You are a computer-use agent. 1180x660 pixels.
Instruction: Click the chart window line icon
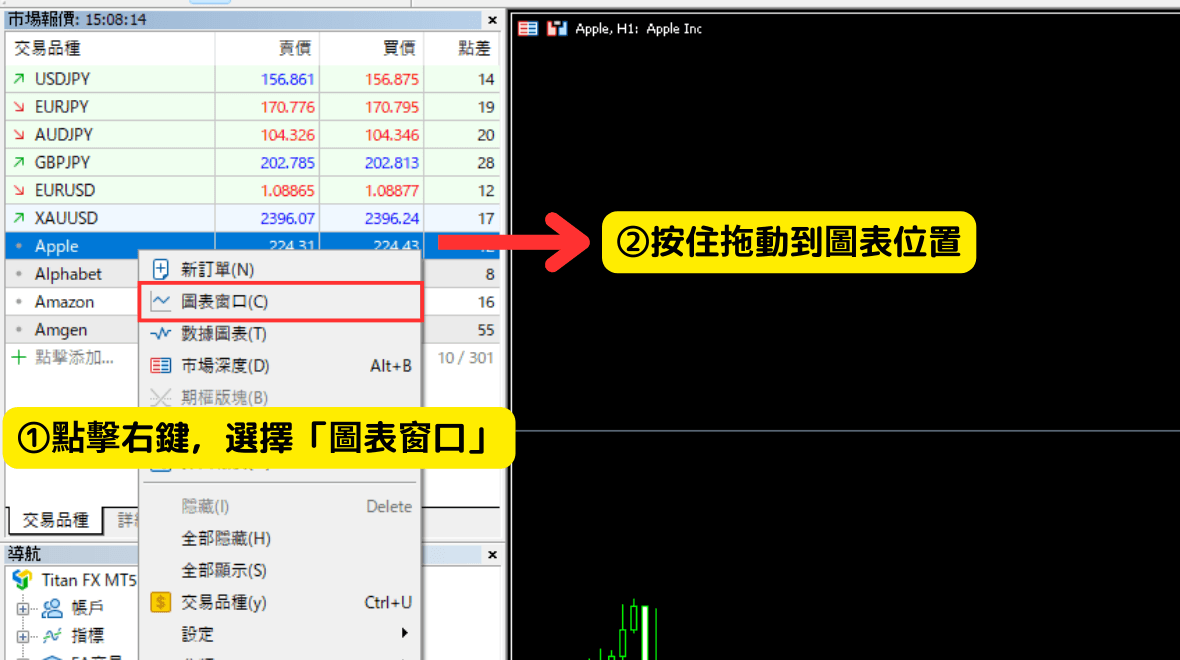pyautogui.click(x=160, y=302)
